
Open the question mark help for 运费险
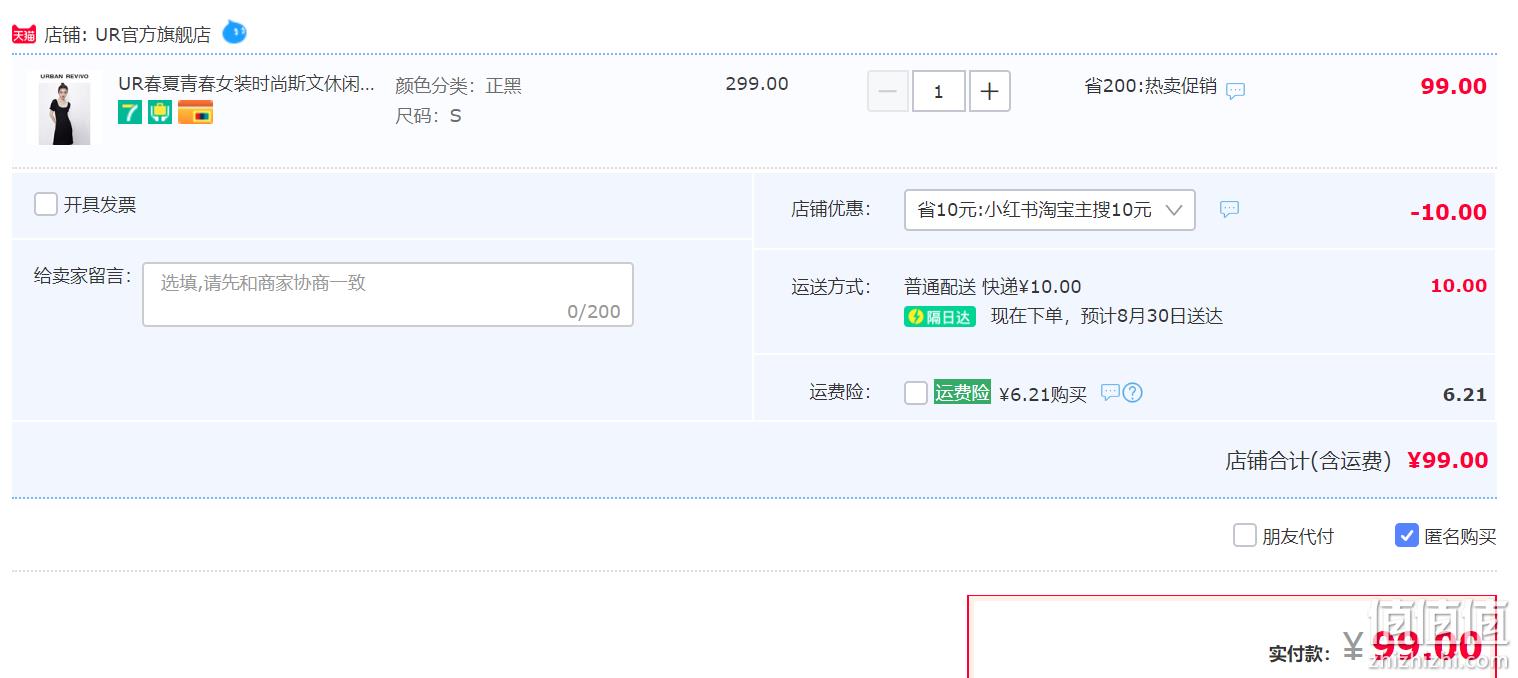tap(1132, 392)
